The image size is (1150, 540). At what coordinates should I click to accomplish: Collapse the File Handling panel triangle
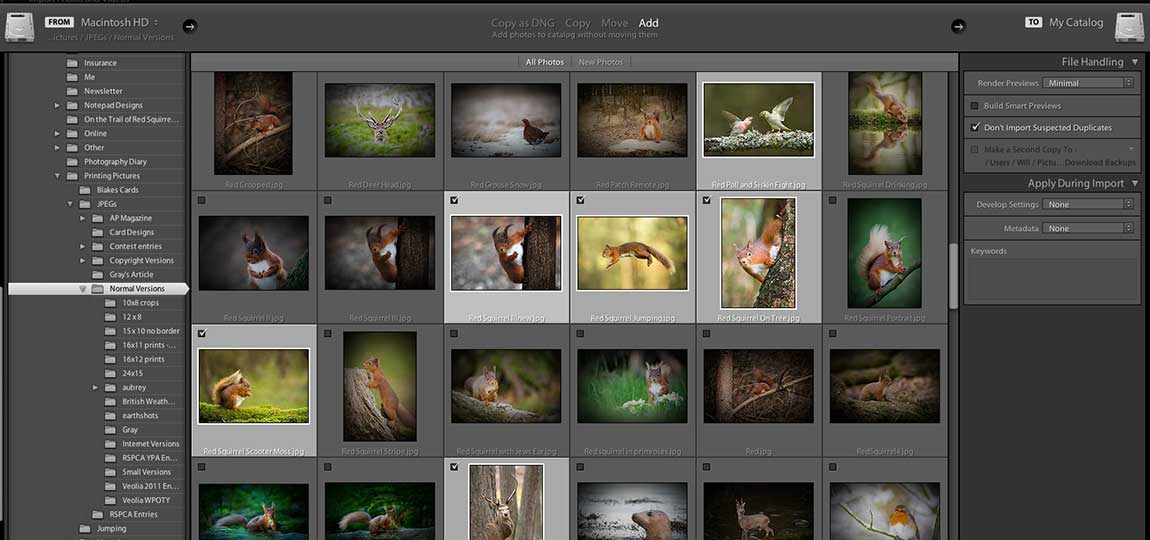(1135, 62)
